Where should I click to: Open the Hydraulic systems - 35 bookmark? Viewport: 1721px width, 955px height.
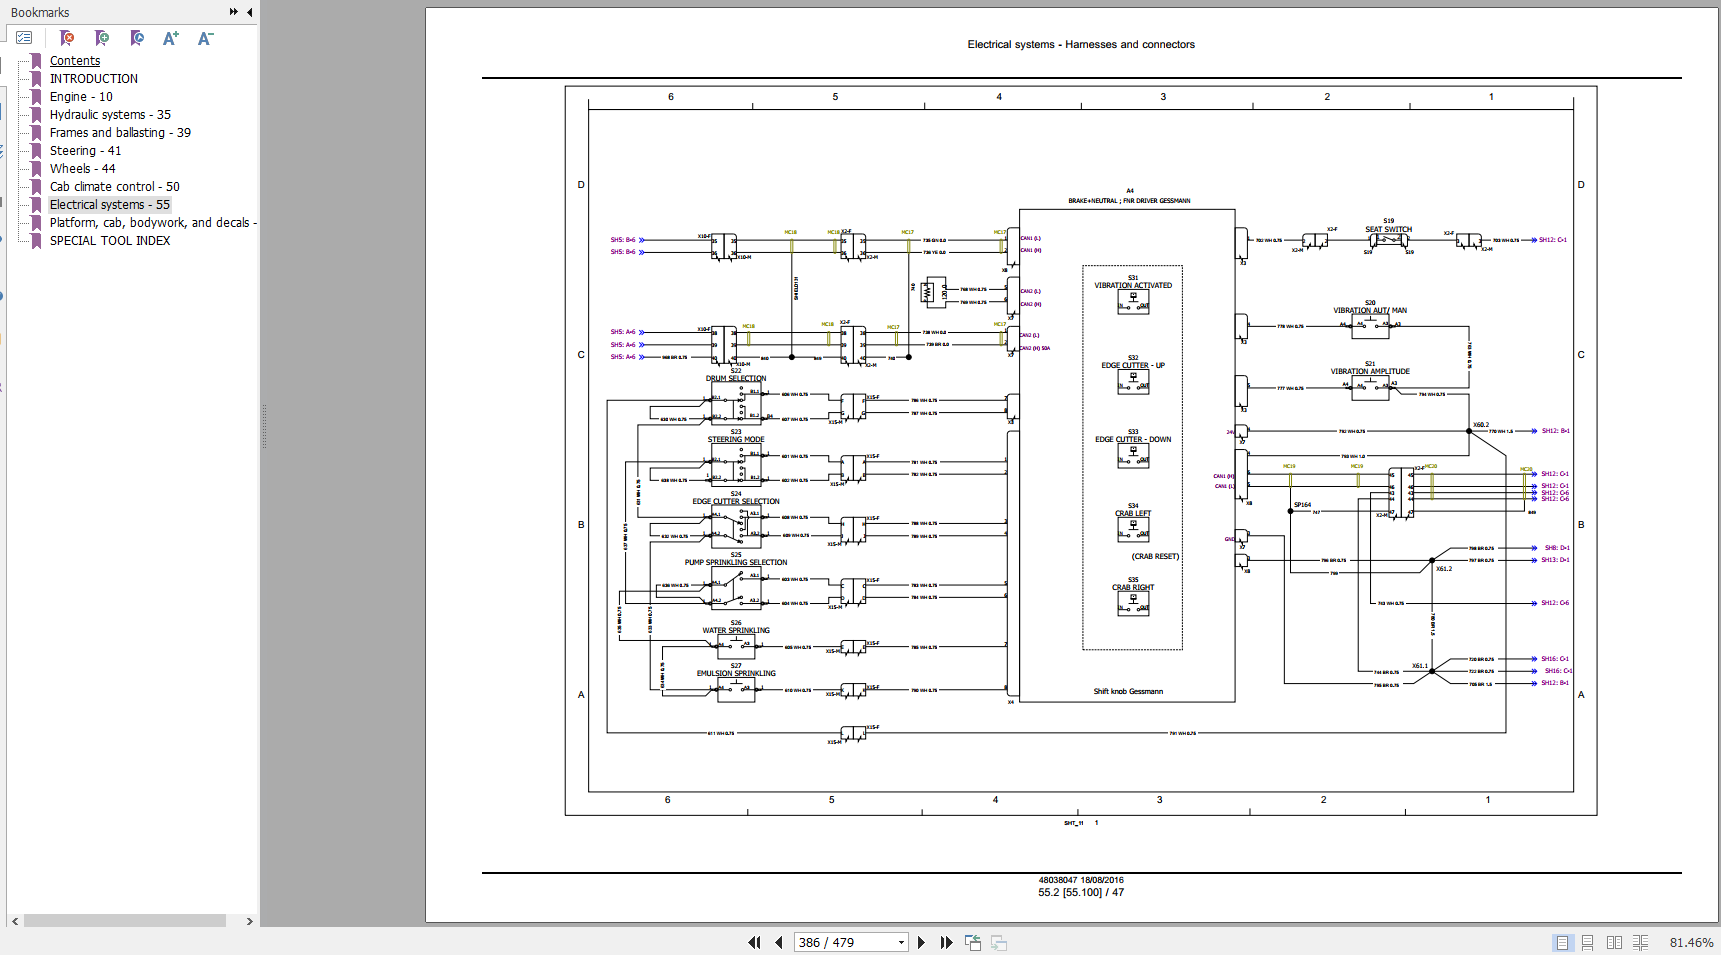point(110,115)
